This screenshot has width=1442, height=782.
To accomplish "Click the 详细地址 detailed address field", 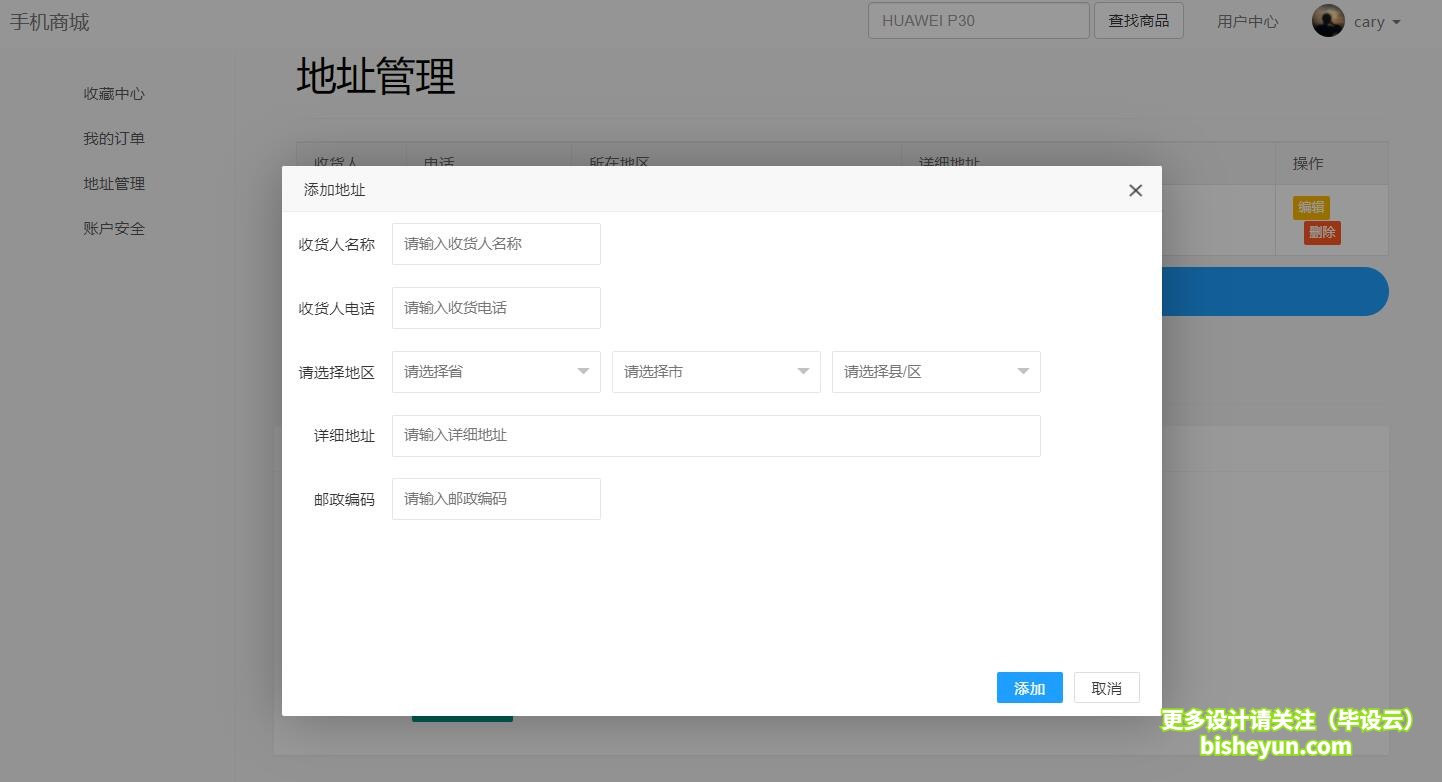I will 716,436.
